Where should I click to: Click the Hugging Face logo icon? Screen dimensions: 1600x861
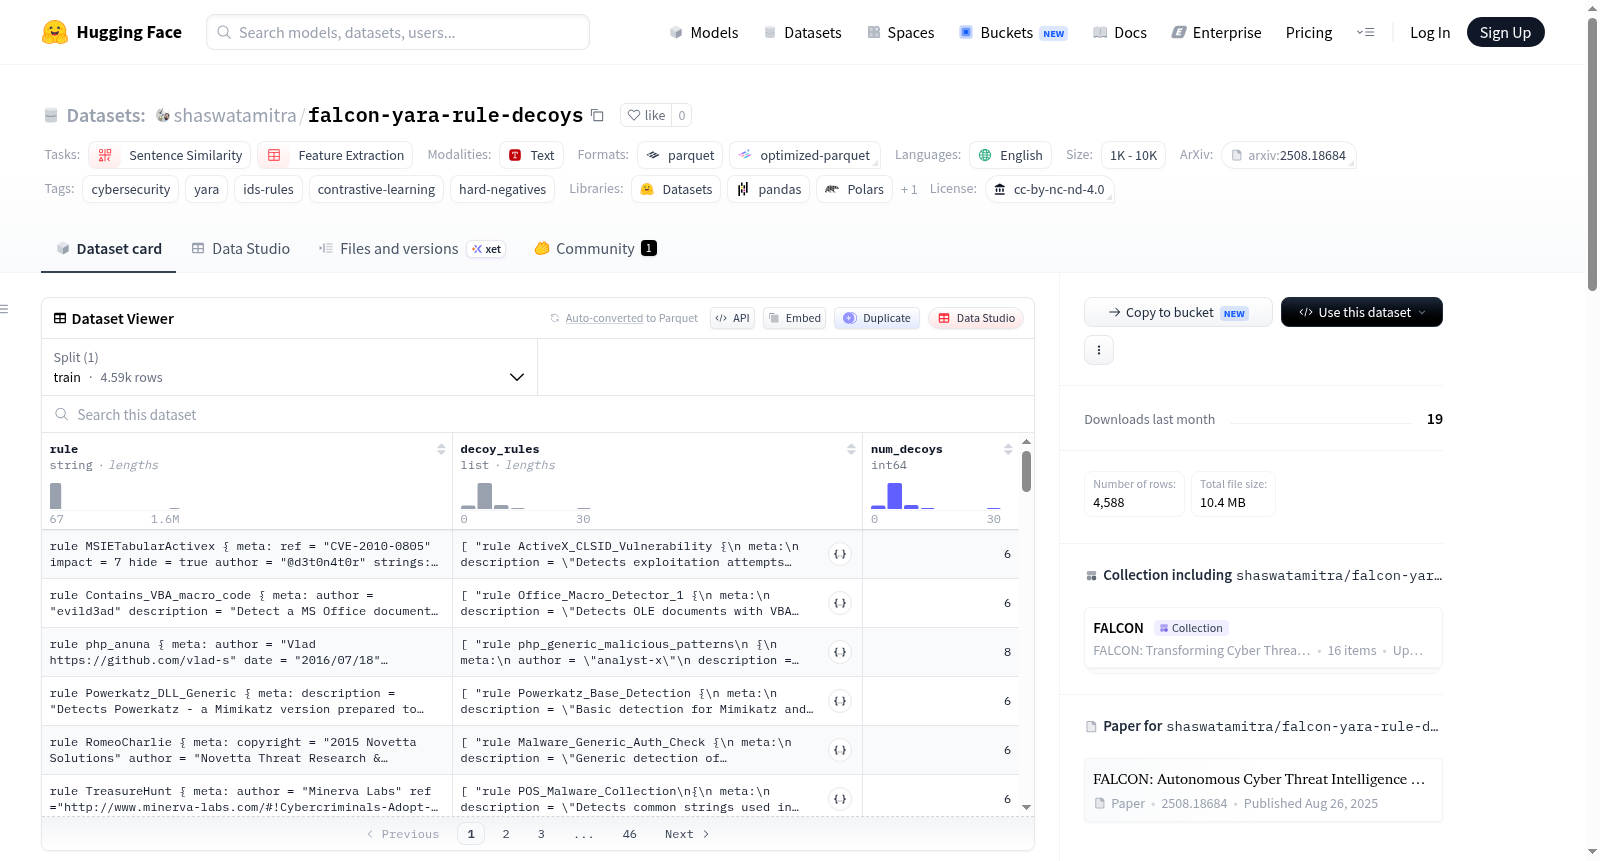[55, 32]
